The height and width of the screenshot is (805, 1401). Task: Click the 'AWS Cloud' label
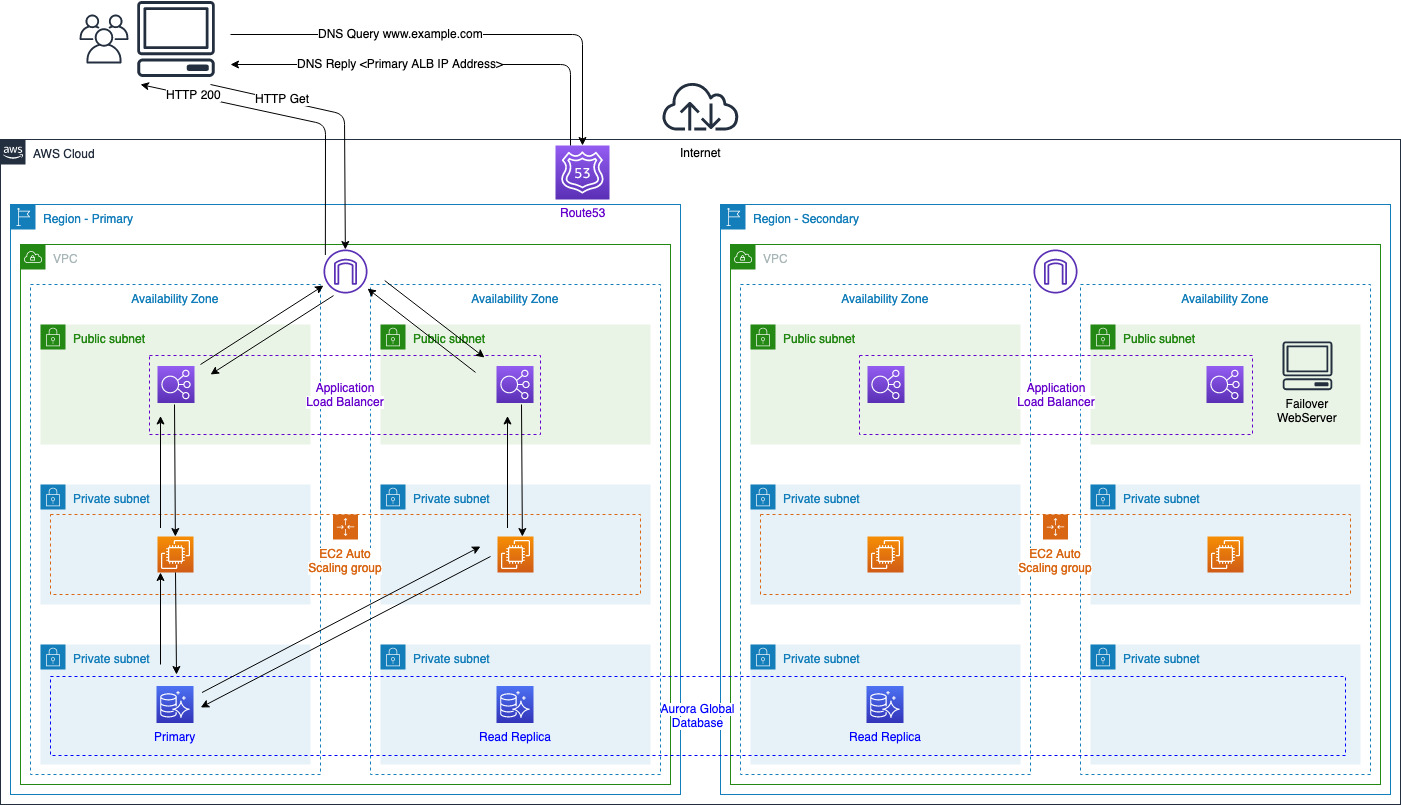click(64, 154)
